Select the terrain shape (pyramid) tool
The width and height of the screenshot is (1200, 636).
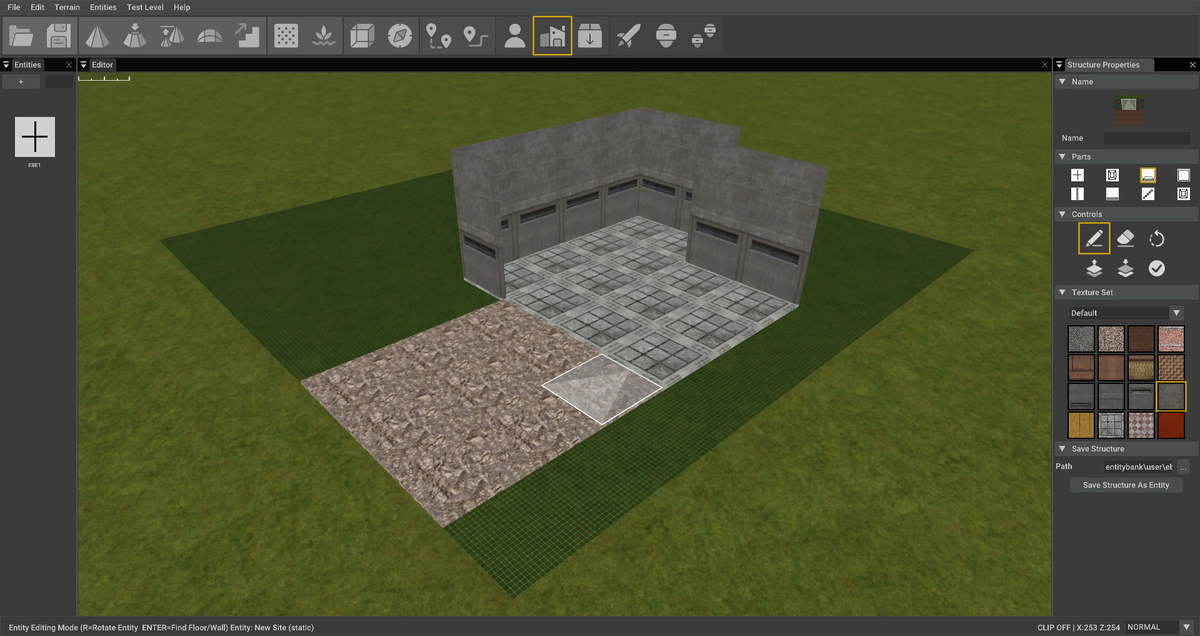point(97,36)
